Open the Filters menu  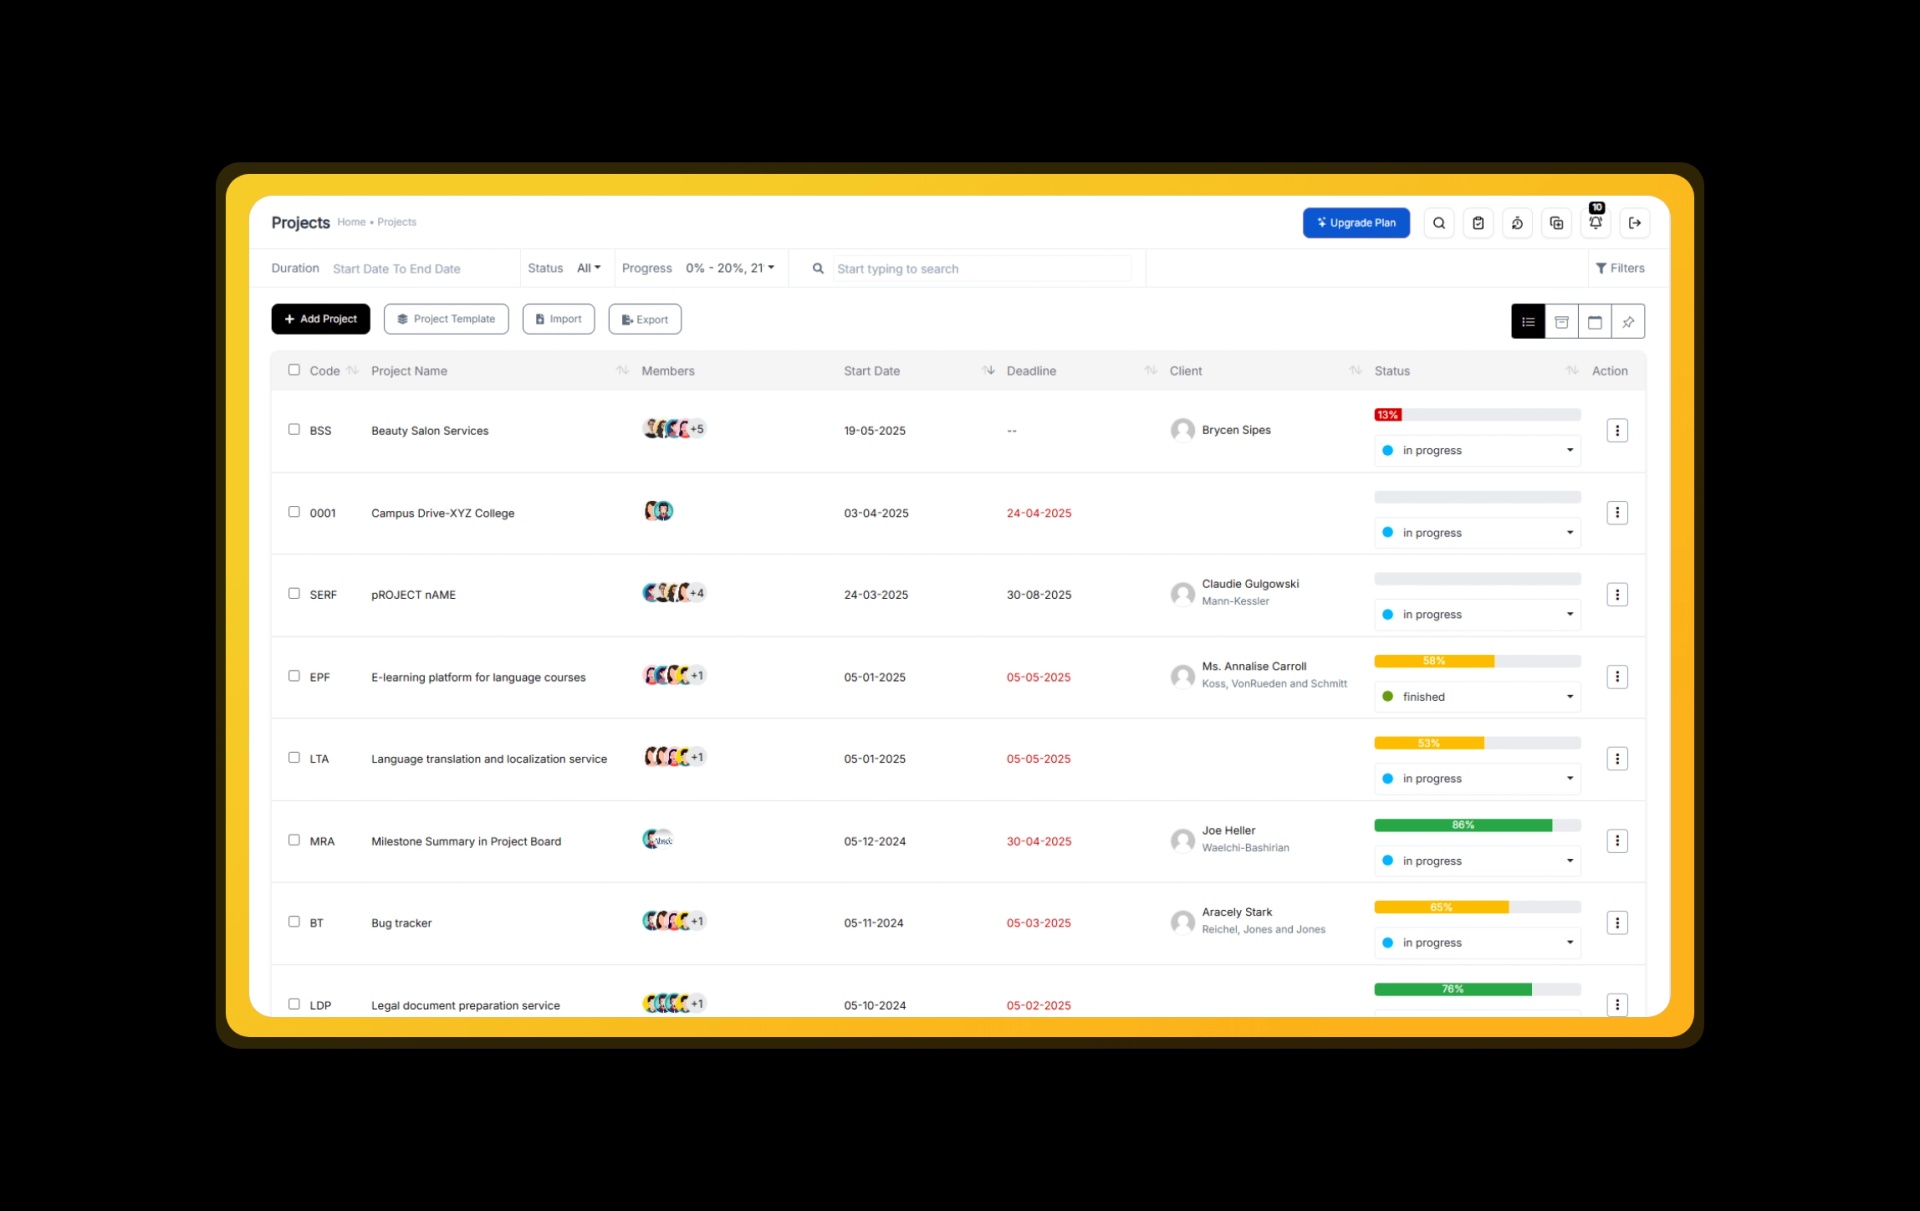click(1621, 268)
